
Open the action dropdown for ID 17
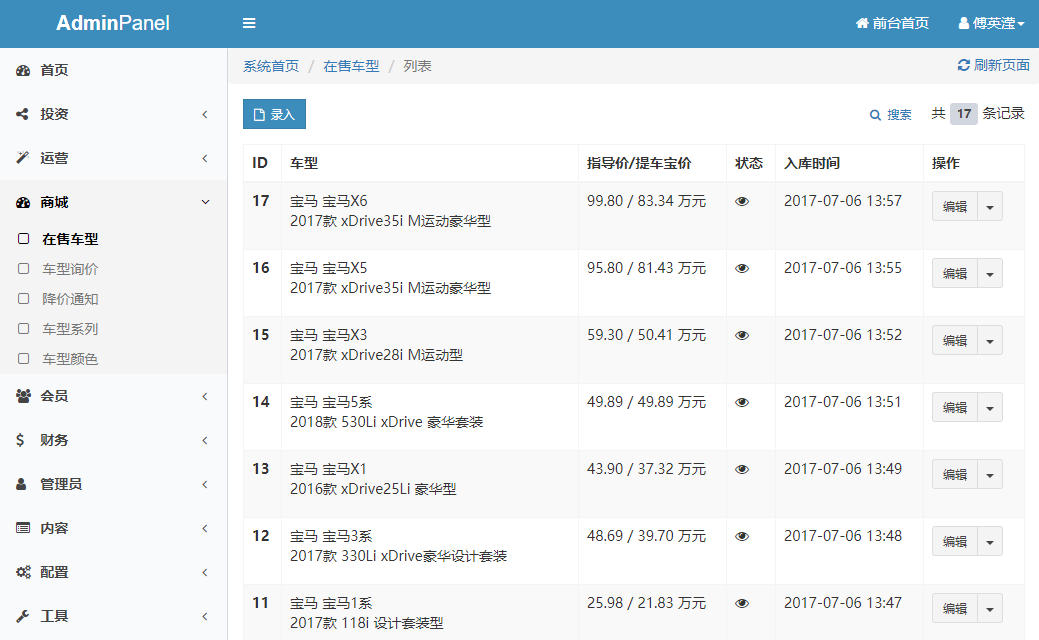990,207
